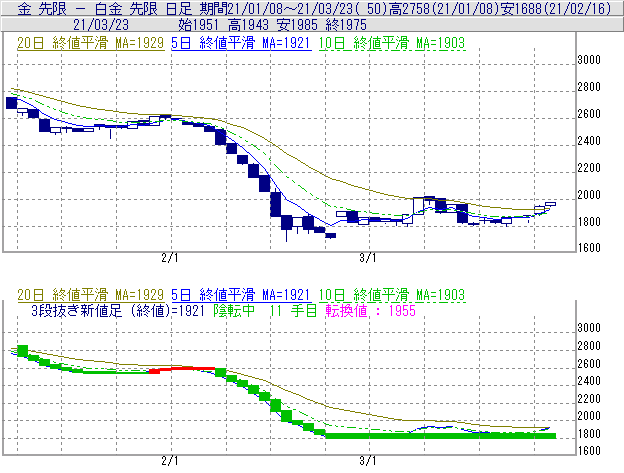Click the 3000 axis label of upper chart

pos(589,60)
